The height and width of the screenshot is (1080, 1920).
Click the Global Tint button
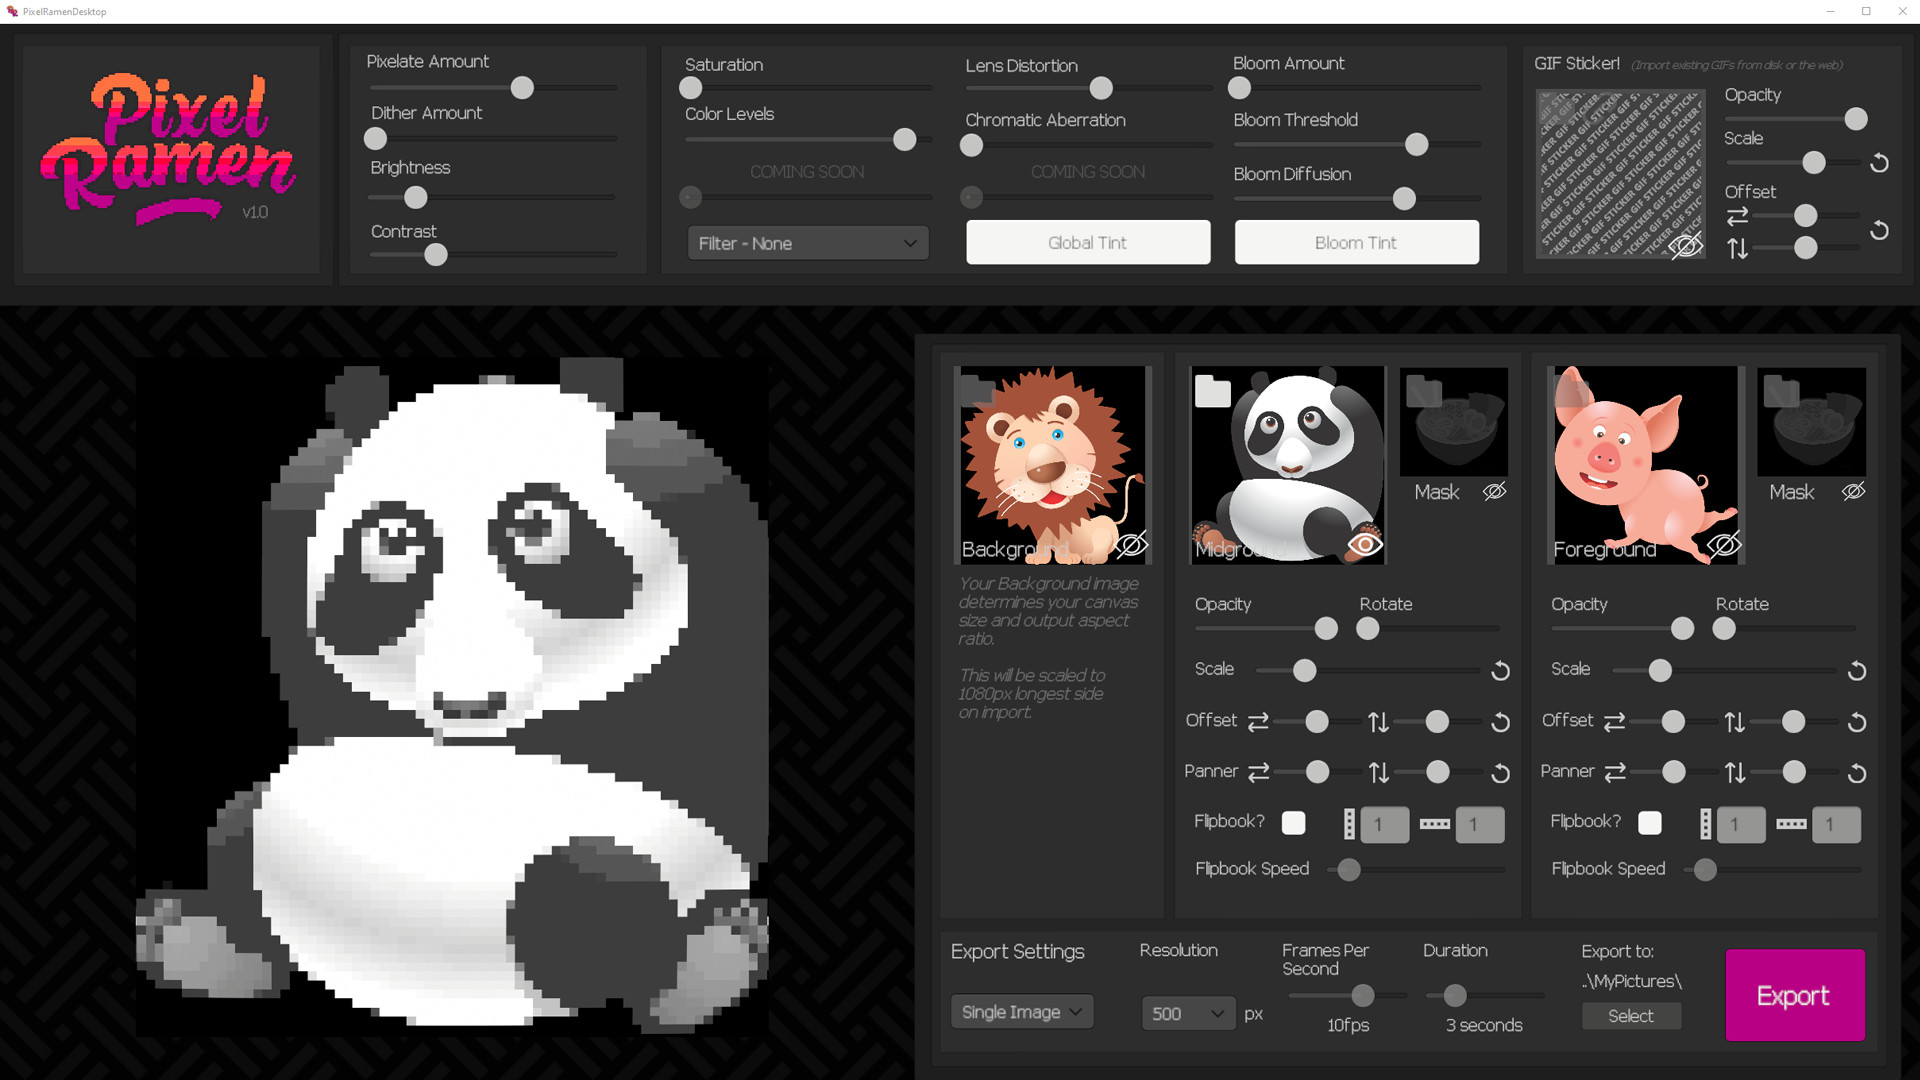point(1087,242)
